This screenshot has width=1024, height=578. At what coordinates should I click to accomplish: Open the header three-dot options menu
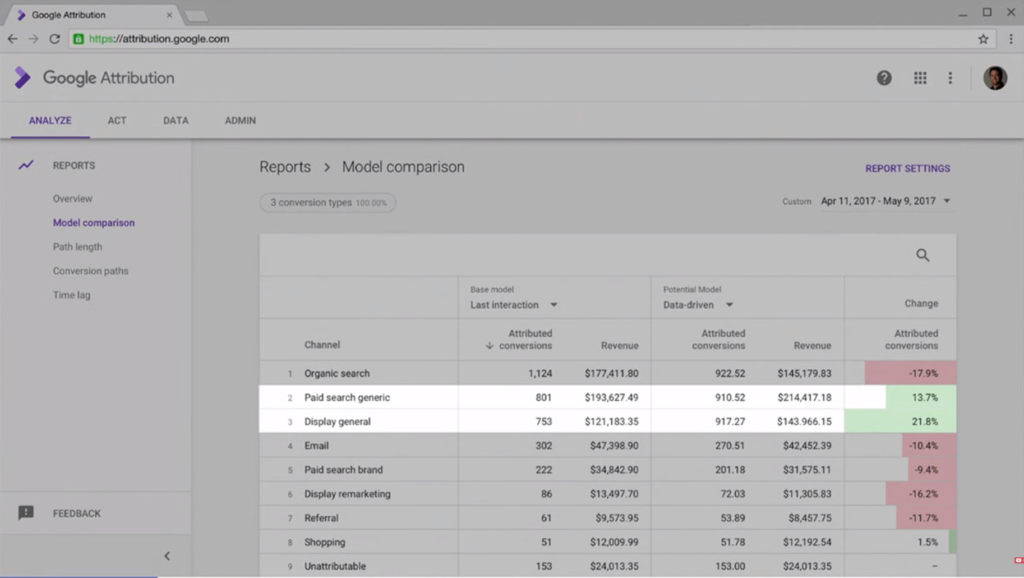(x=950, y=78)
